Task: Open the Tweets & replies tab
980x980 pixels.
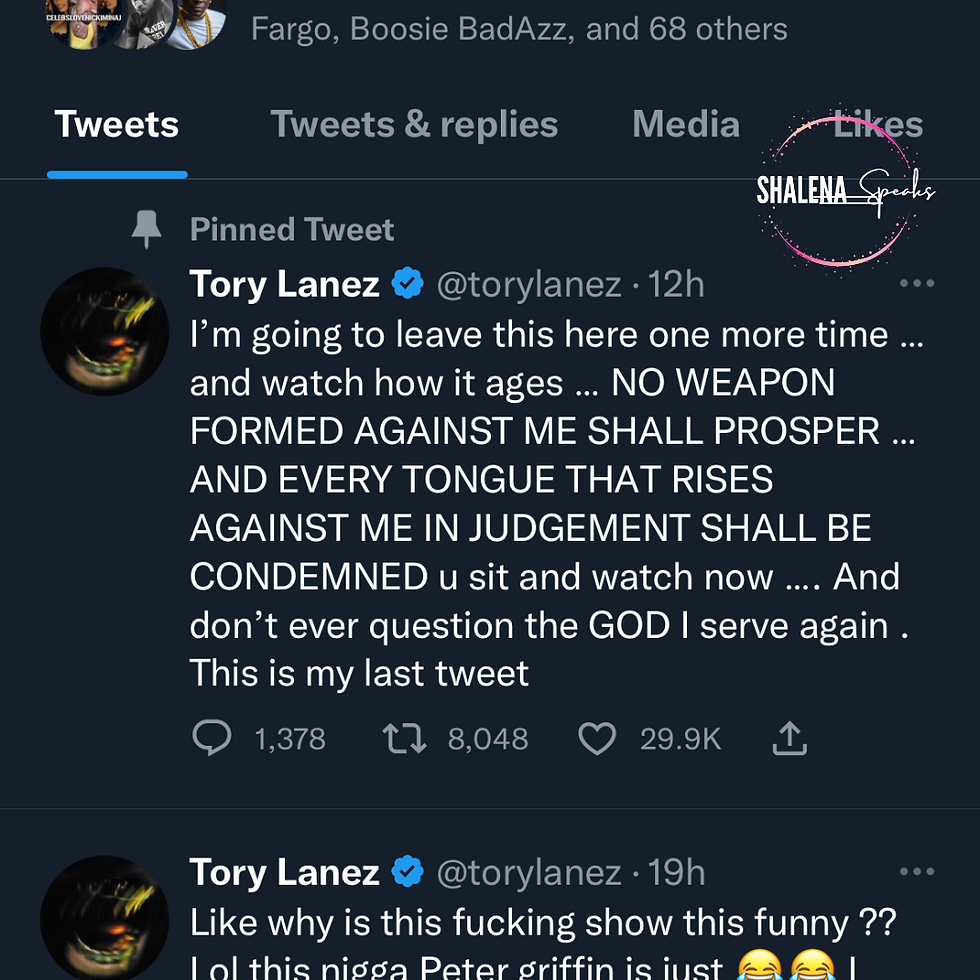Action: (x=414, y=125)
